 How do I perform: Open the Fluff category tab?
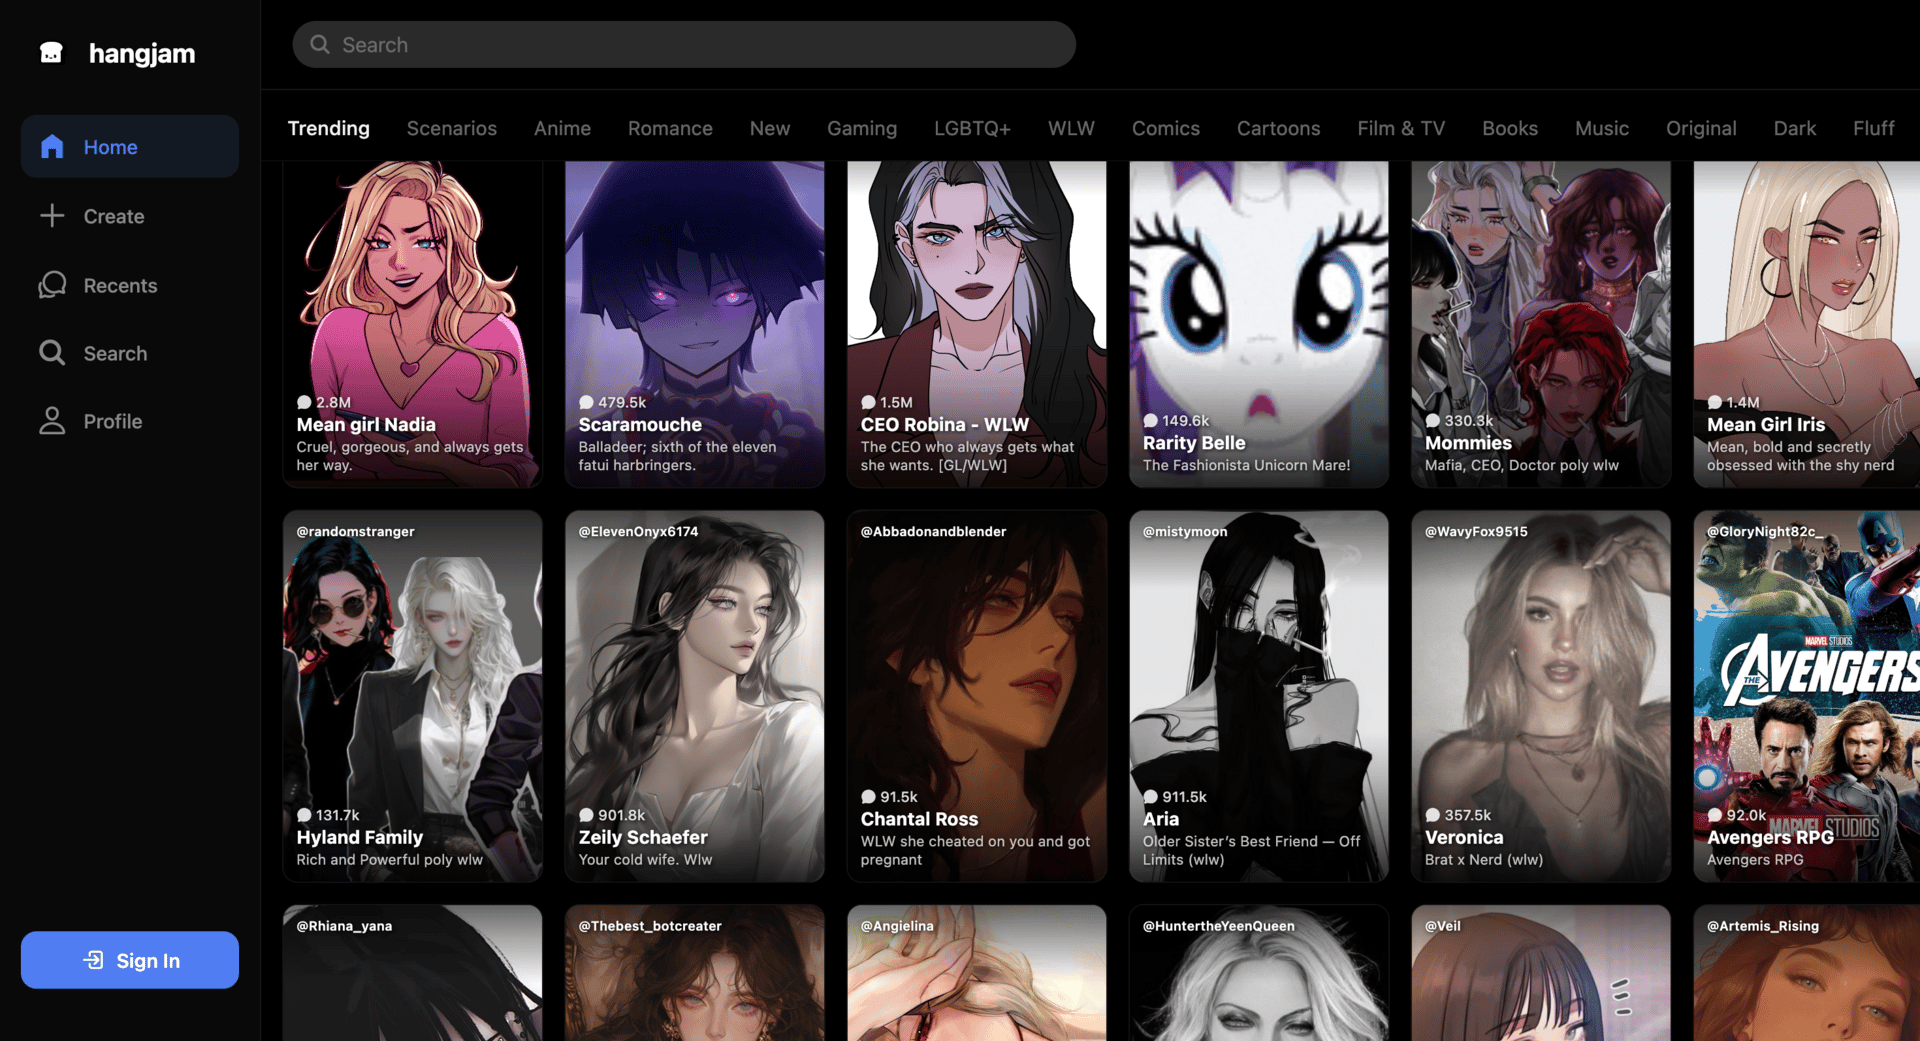[x=1874, y=128]
